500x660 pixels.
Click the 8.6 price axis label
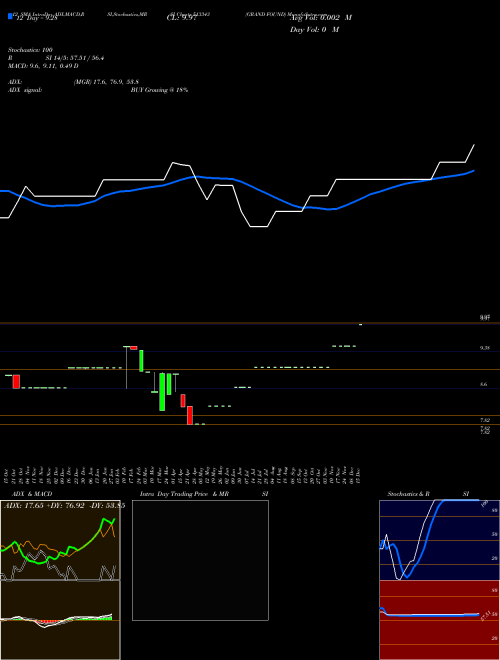[484, 384]
